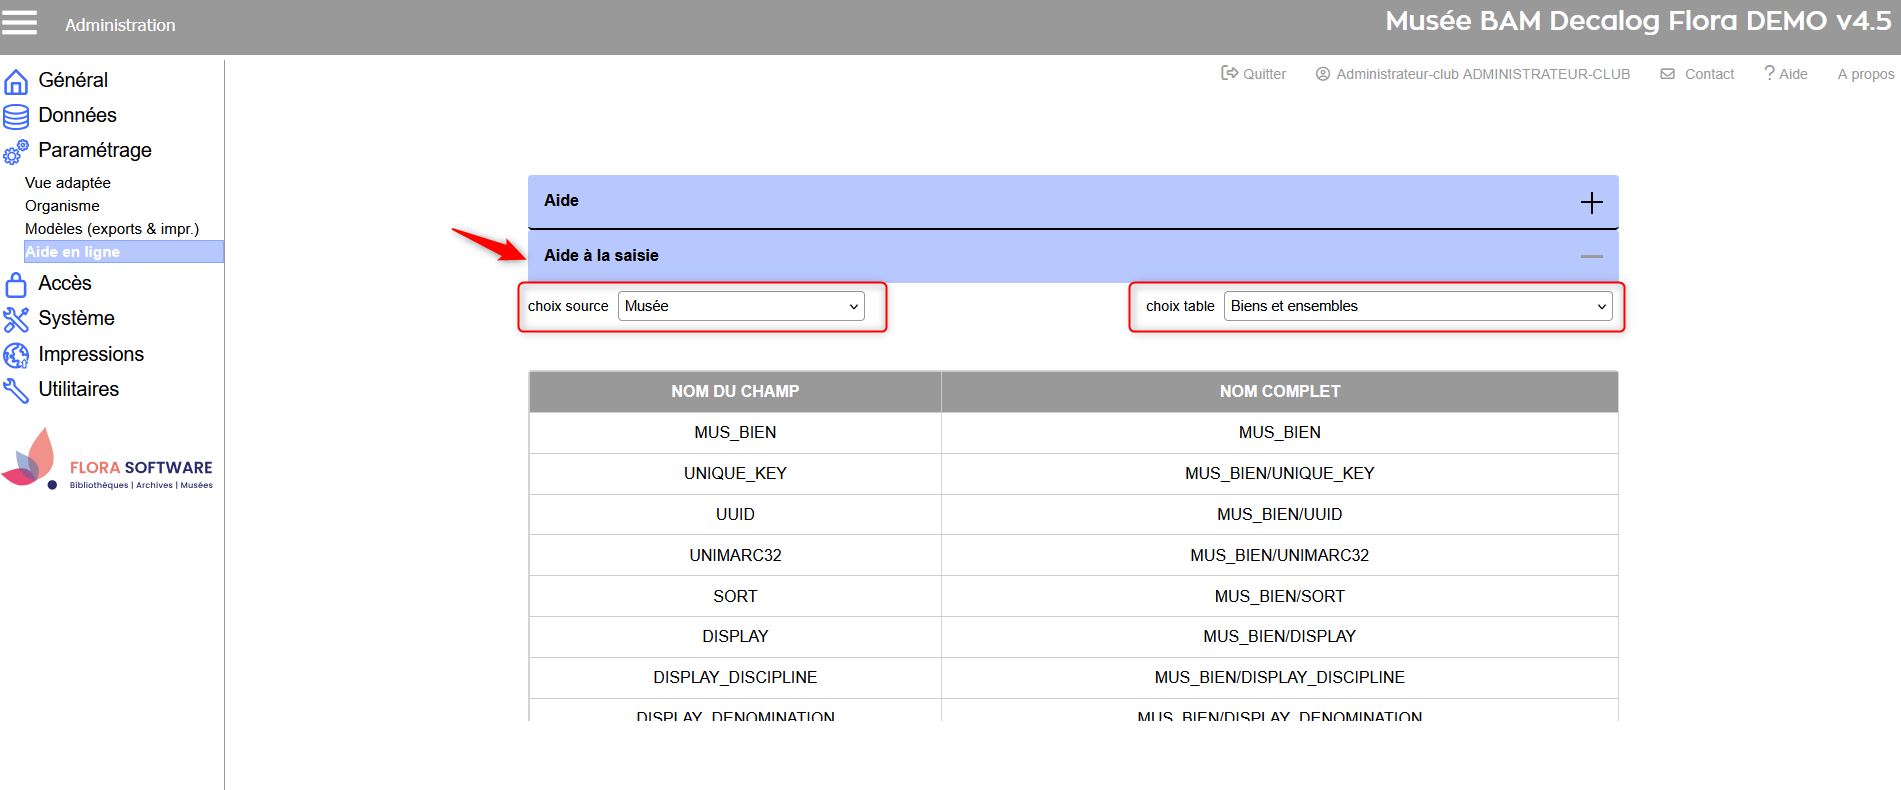Viewport: 1901px width, 790px height.
Task: Open the choix source dropdown
Action: [x=741, y=306]
